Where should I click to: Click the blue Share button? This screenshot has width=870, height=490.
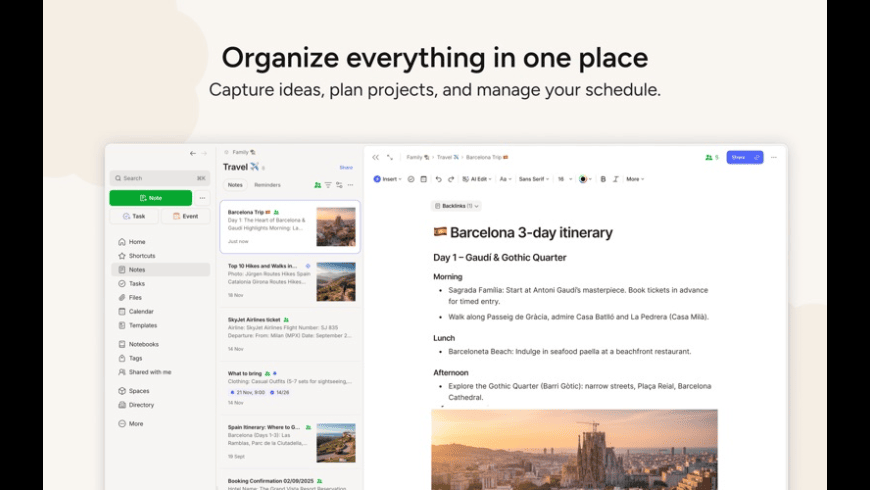tap(745, 157)
